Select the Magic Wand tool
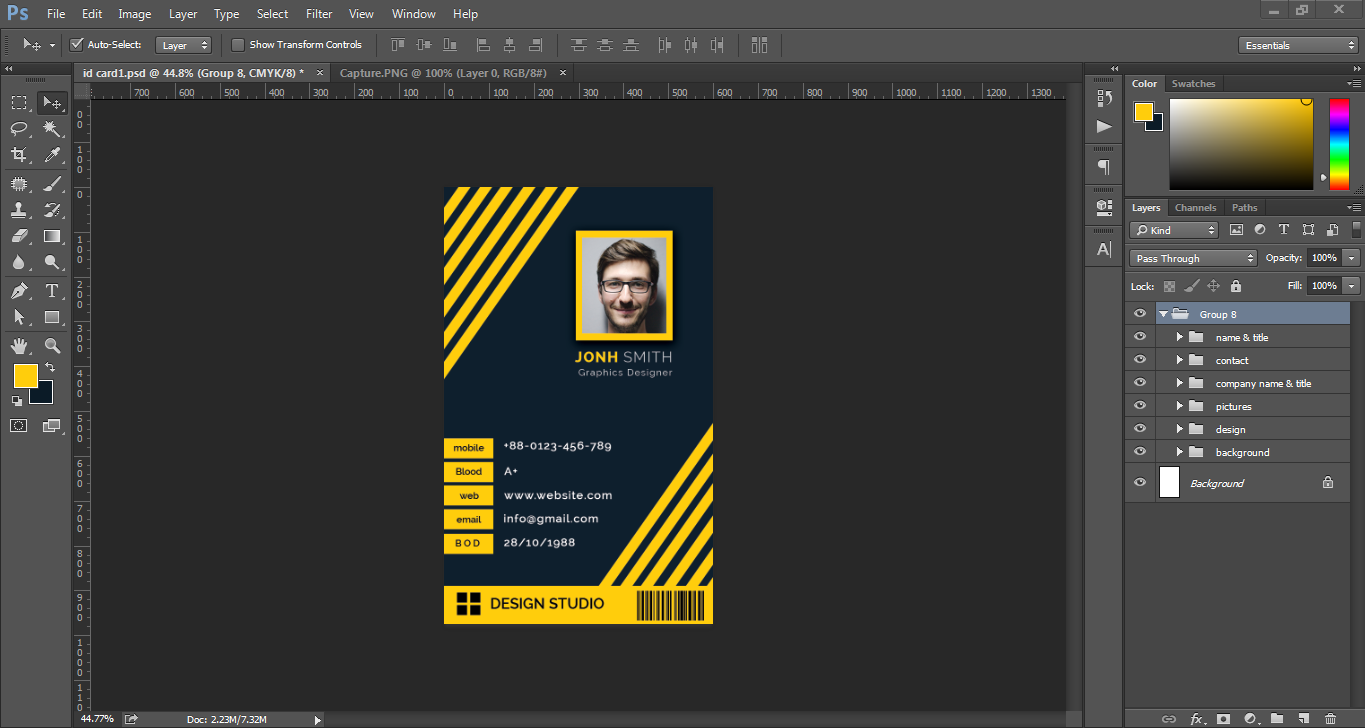This screenshot has width=1365, height=728. [x=52, y=128]
